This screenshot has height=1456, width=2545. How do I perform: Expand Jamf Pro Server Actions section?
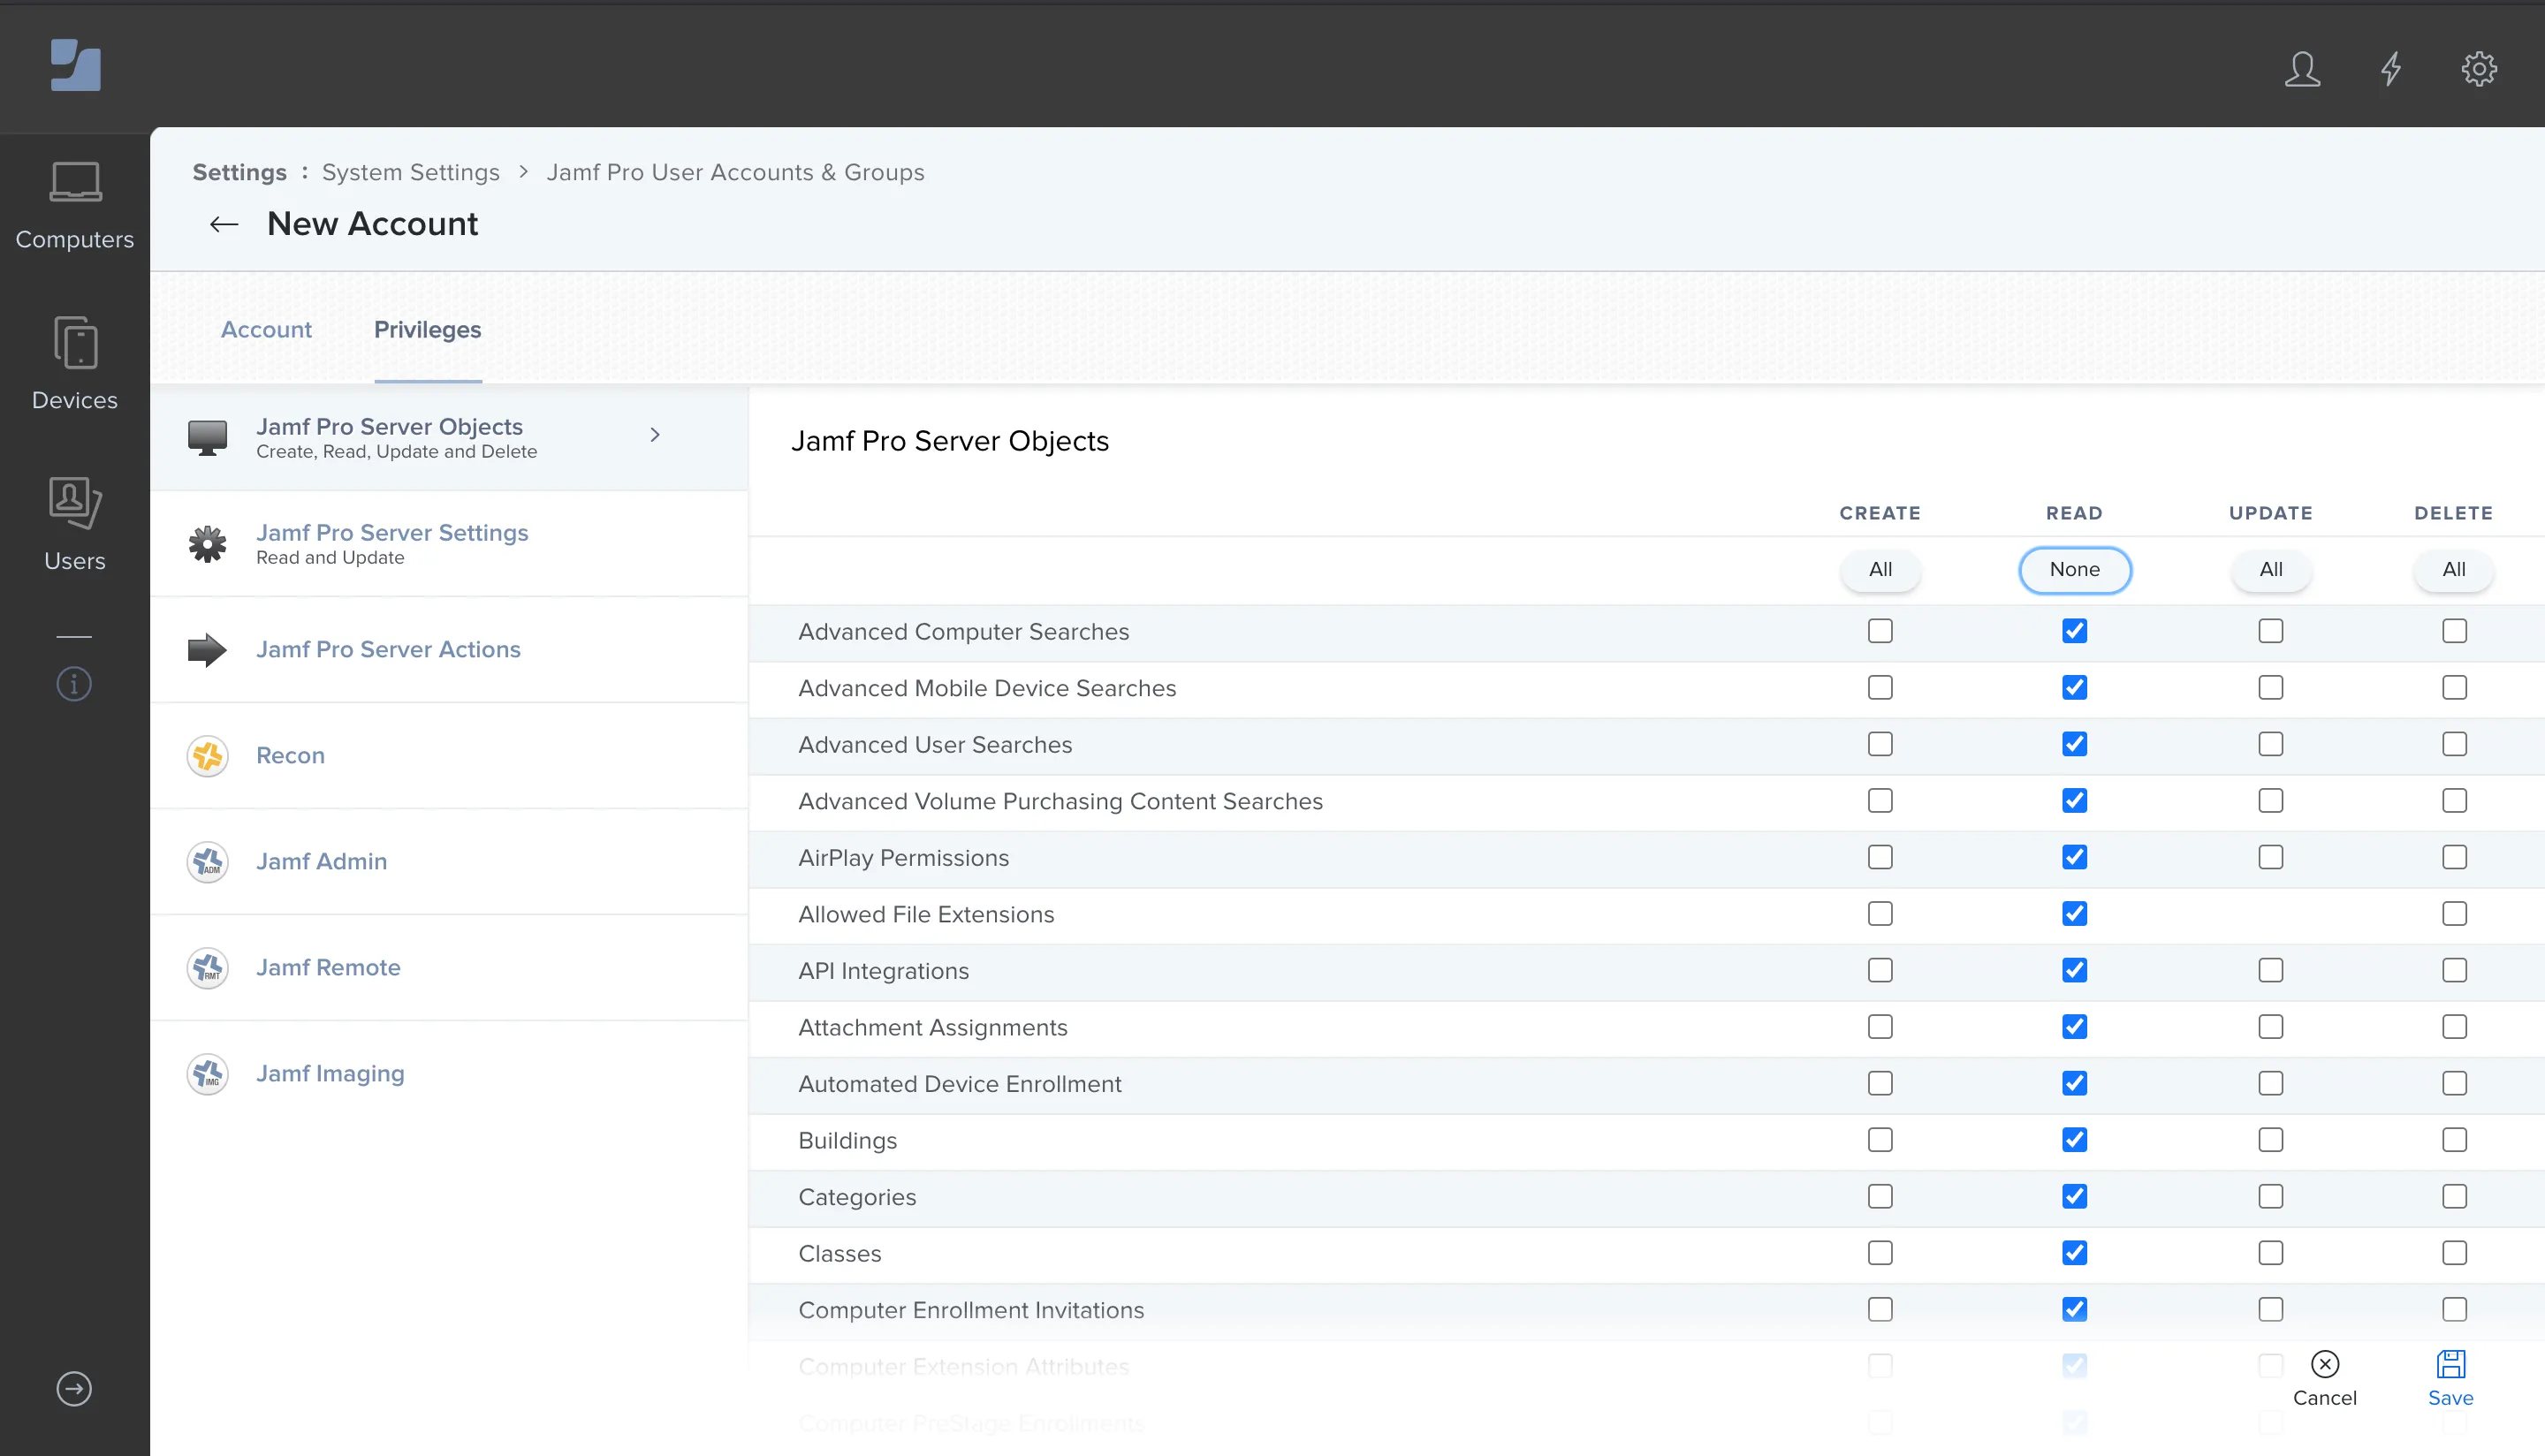point(386,648)
